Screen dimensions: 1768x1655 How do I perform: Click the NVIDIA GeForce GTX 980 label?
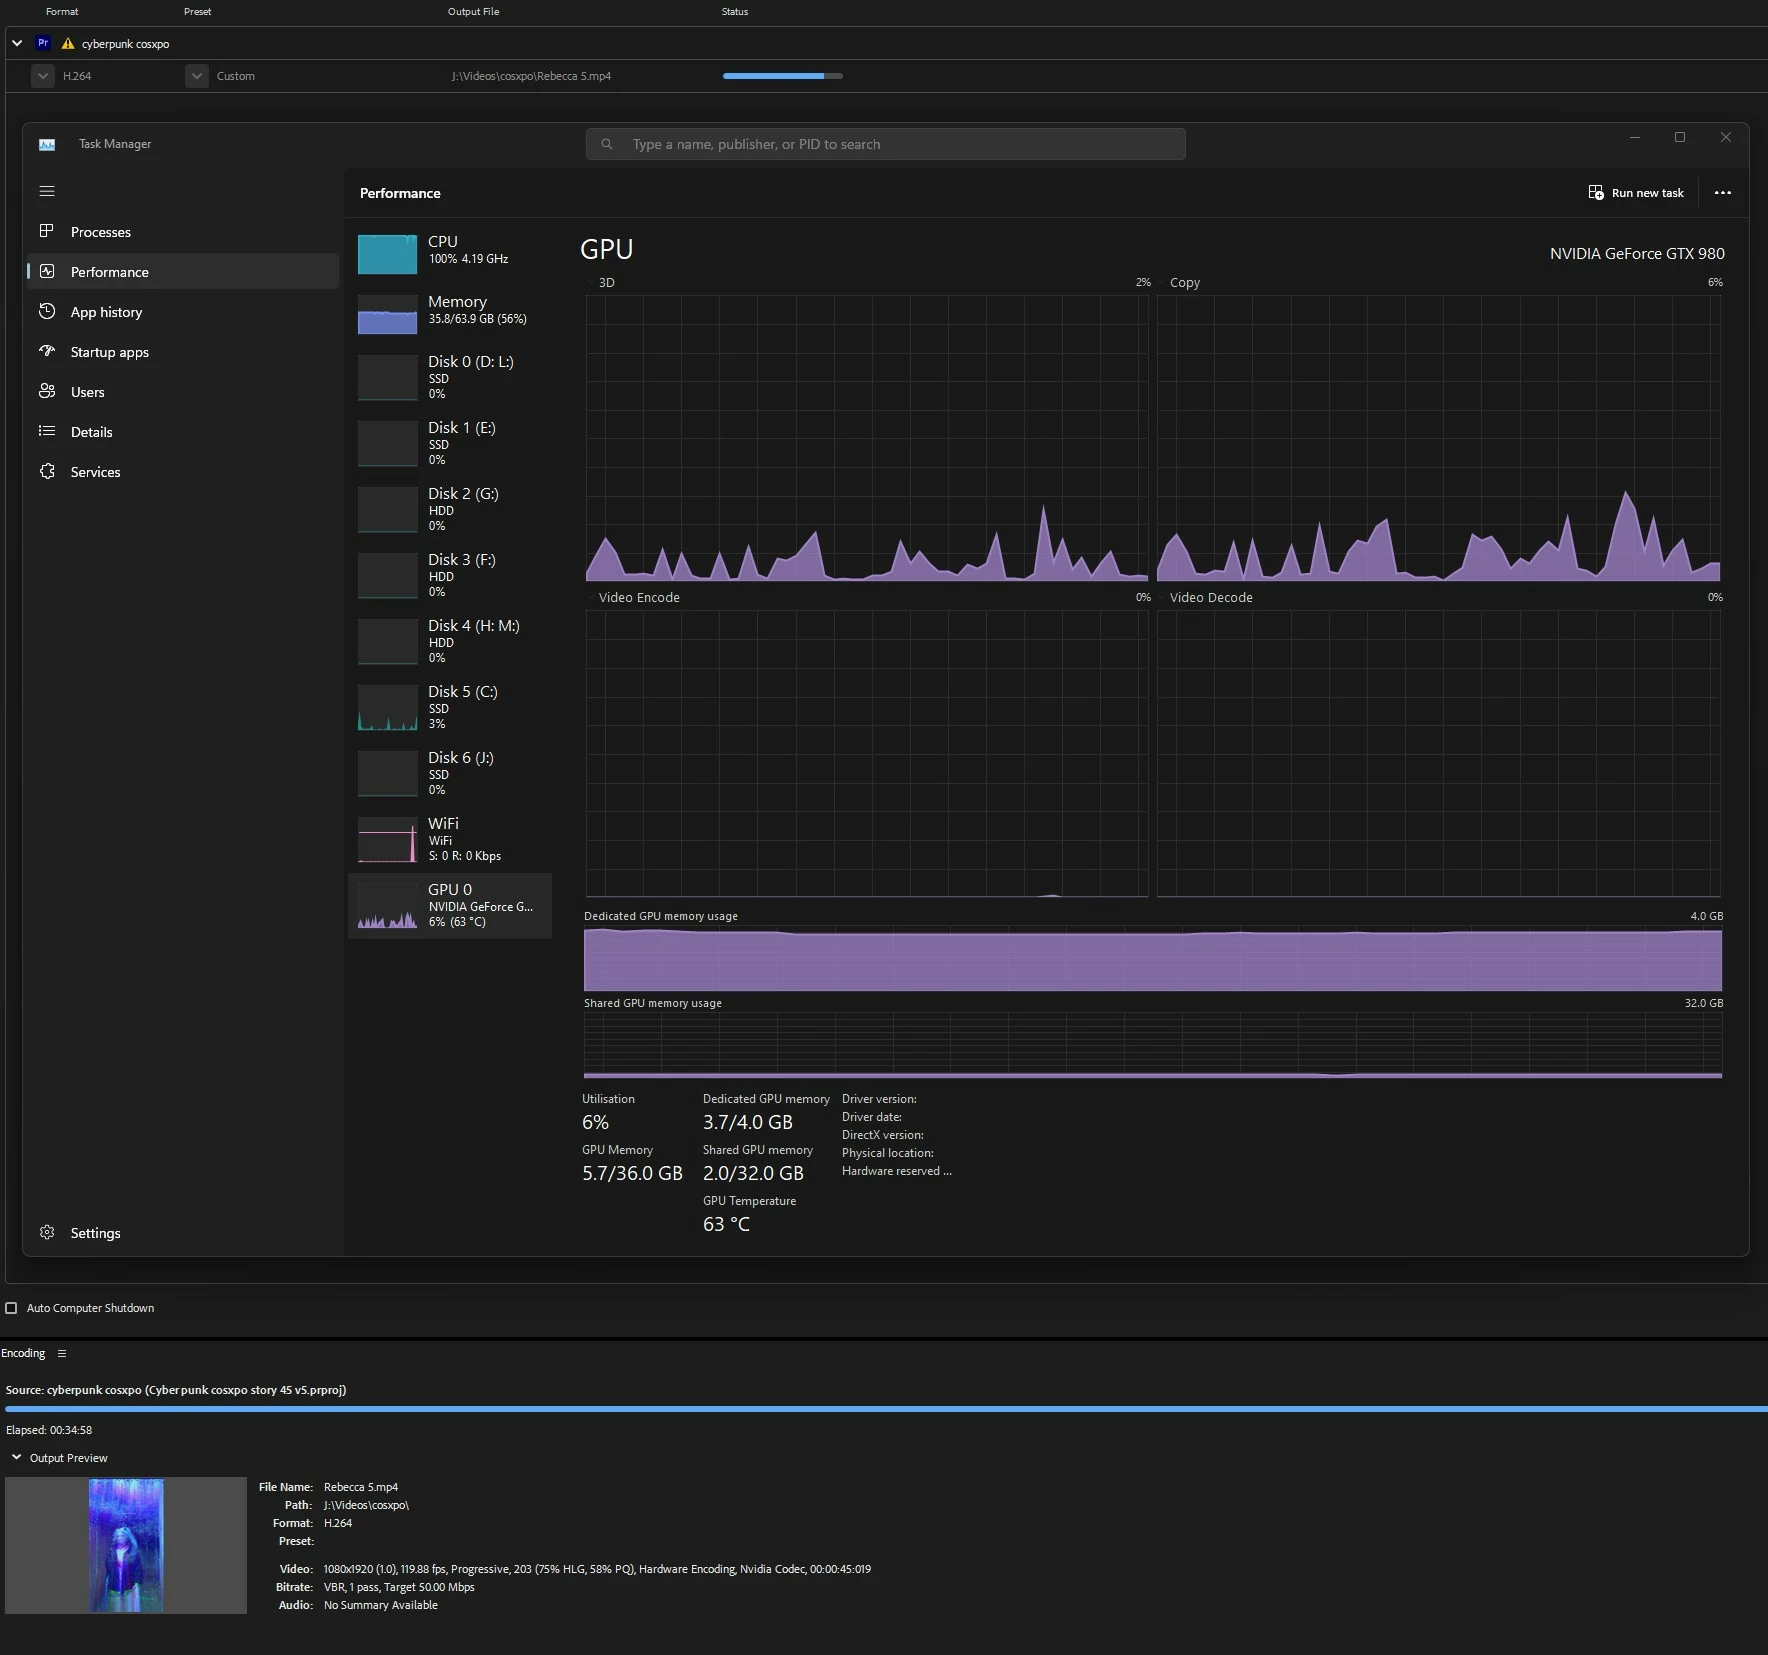click(1637, 254)
